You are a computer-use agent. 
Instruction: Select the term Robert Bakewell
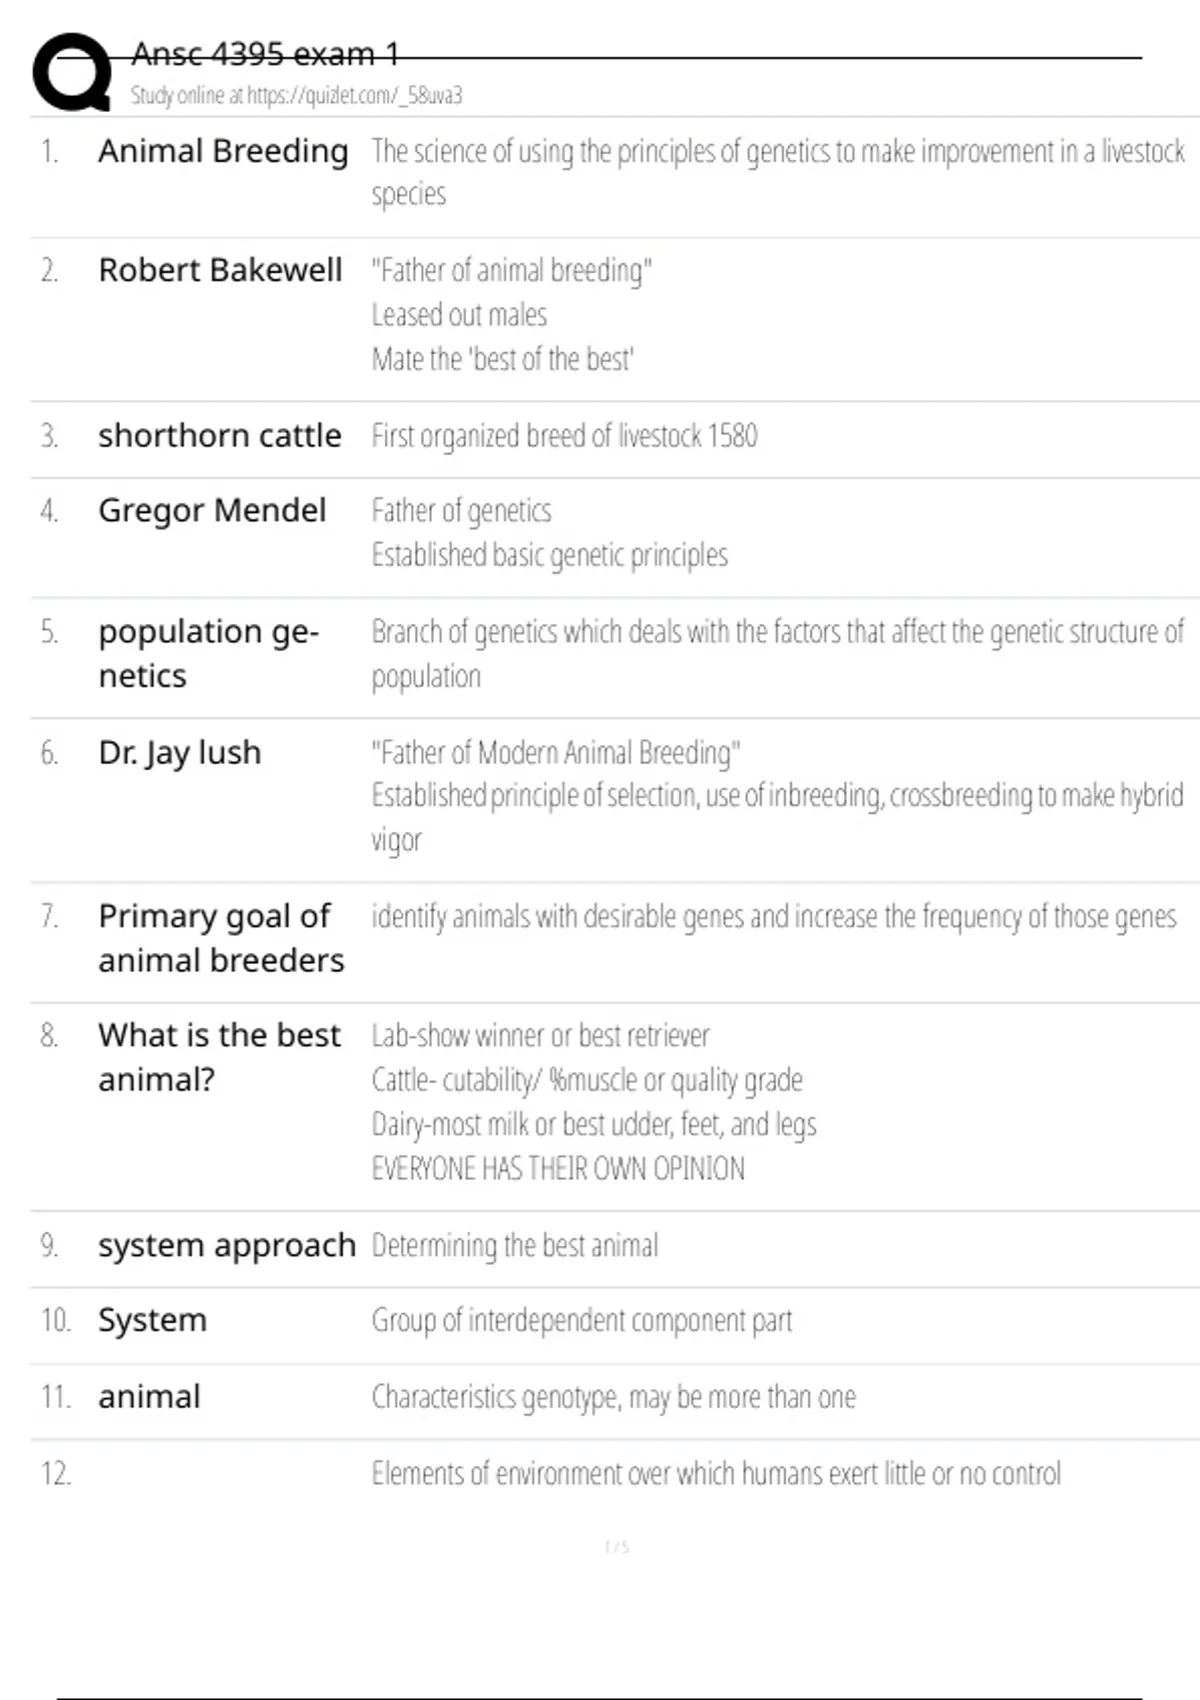pos(220,270)
